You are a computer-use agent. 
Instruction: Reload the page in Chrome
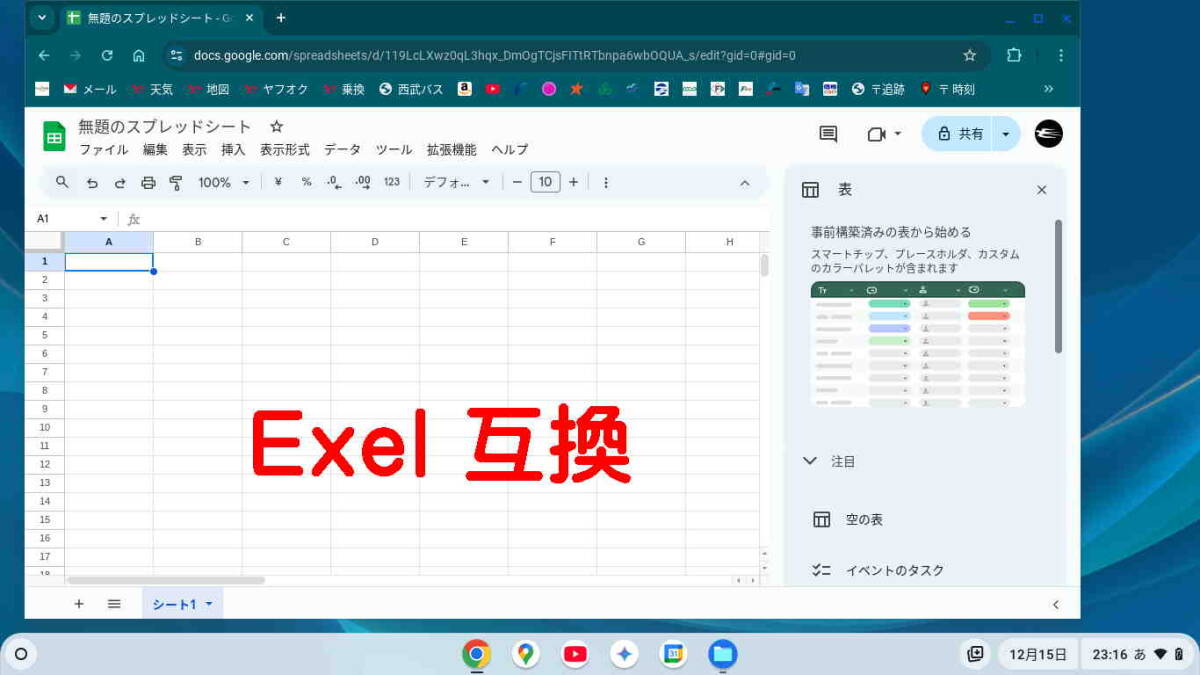click(x=107, y=55)
